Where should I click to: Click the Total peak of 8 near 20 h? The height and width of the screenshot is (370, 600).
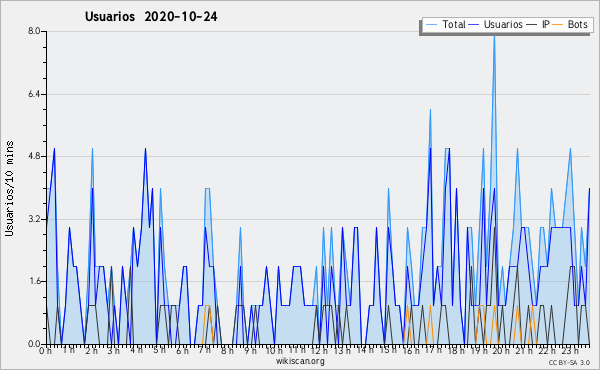point(494,35)
